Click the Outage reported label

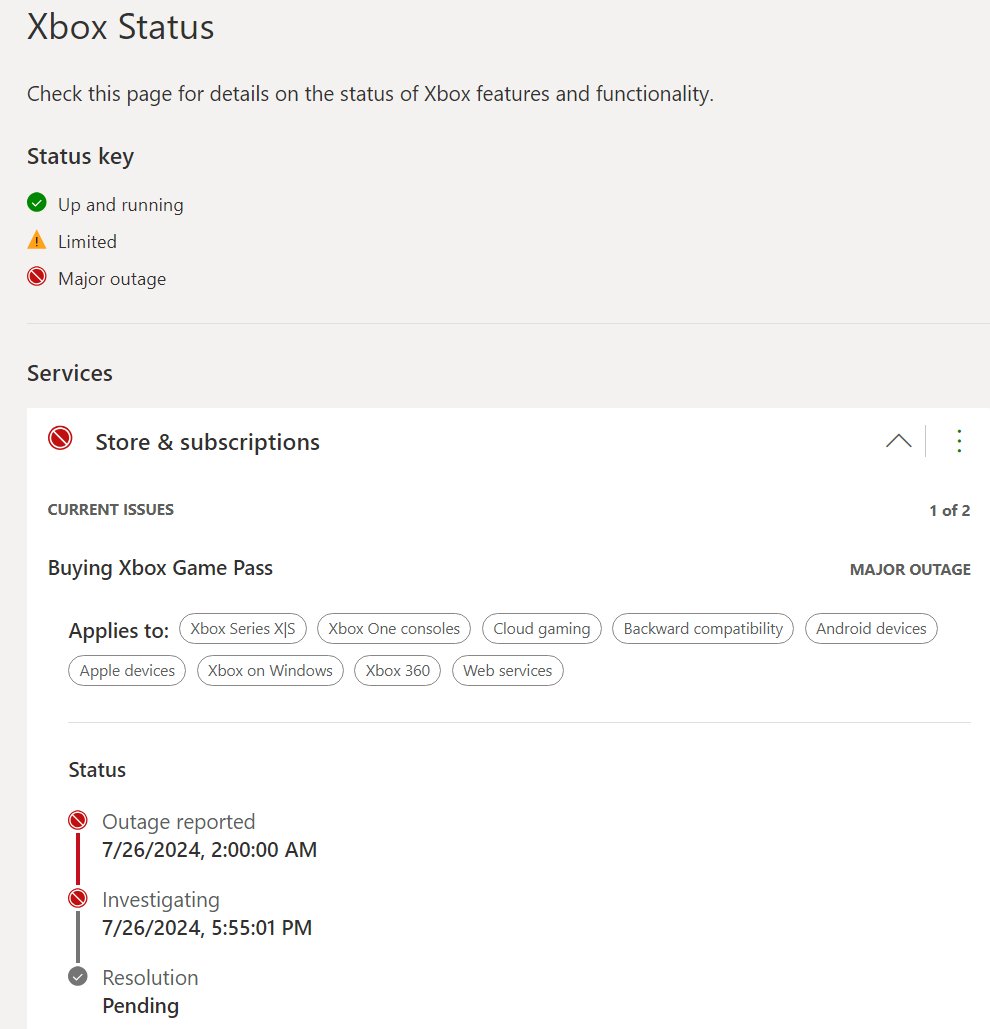point(178,822)
